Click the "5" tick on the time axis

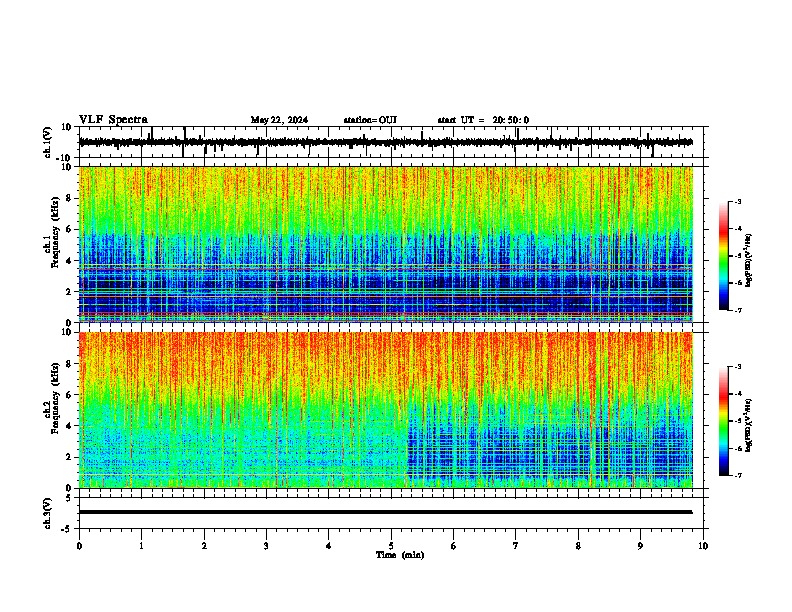tap(391, 546)
